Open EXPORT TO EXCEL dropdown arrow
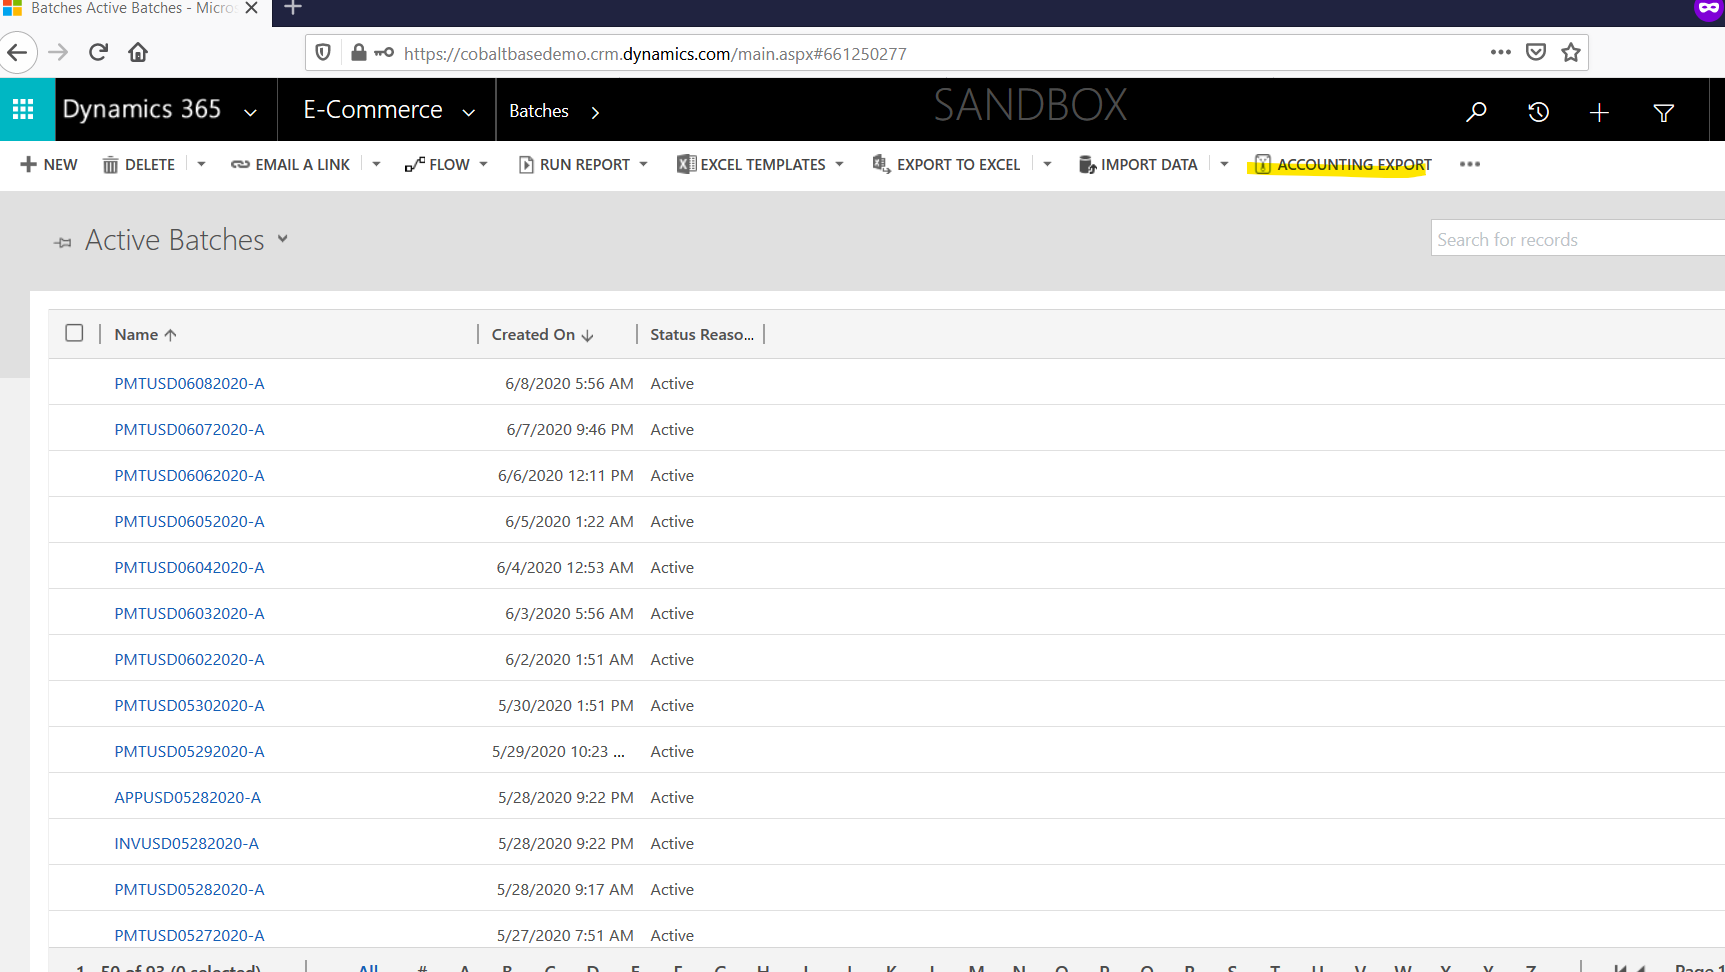This screenshot has height=972, width=1725. tap(1047, 164)
